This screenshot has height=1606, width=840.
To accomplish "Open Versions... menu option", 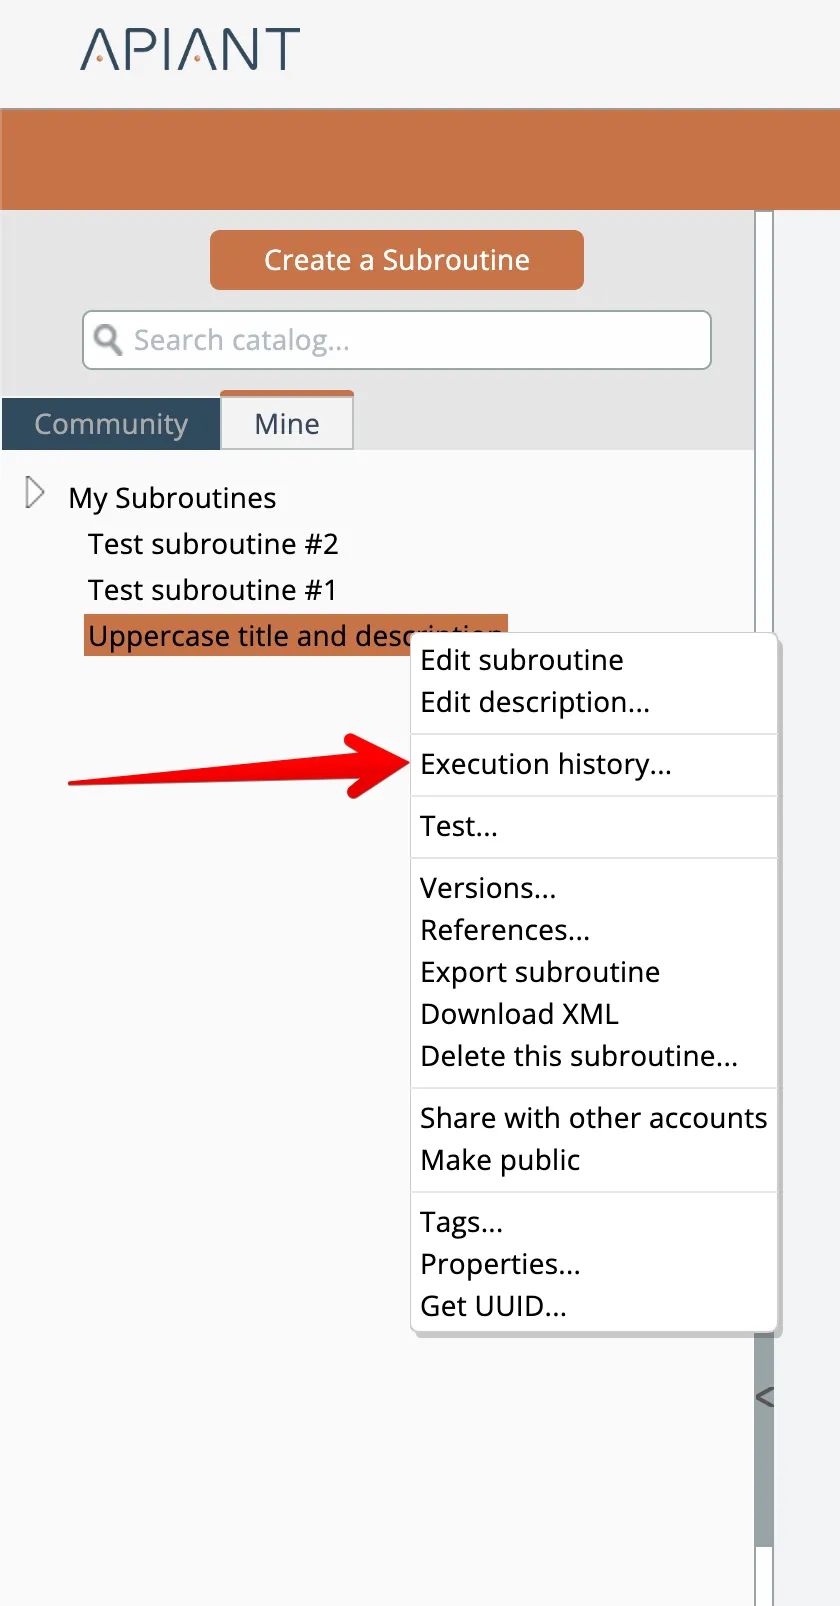I will pos(488,888).
